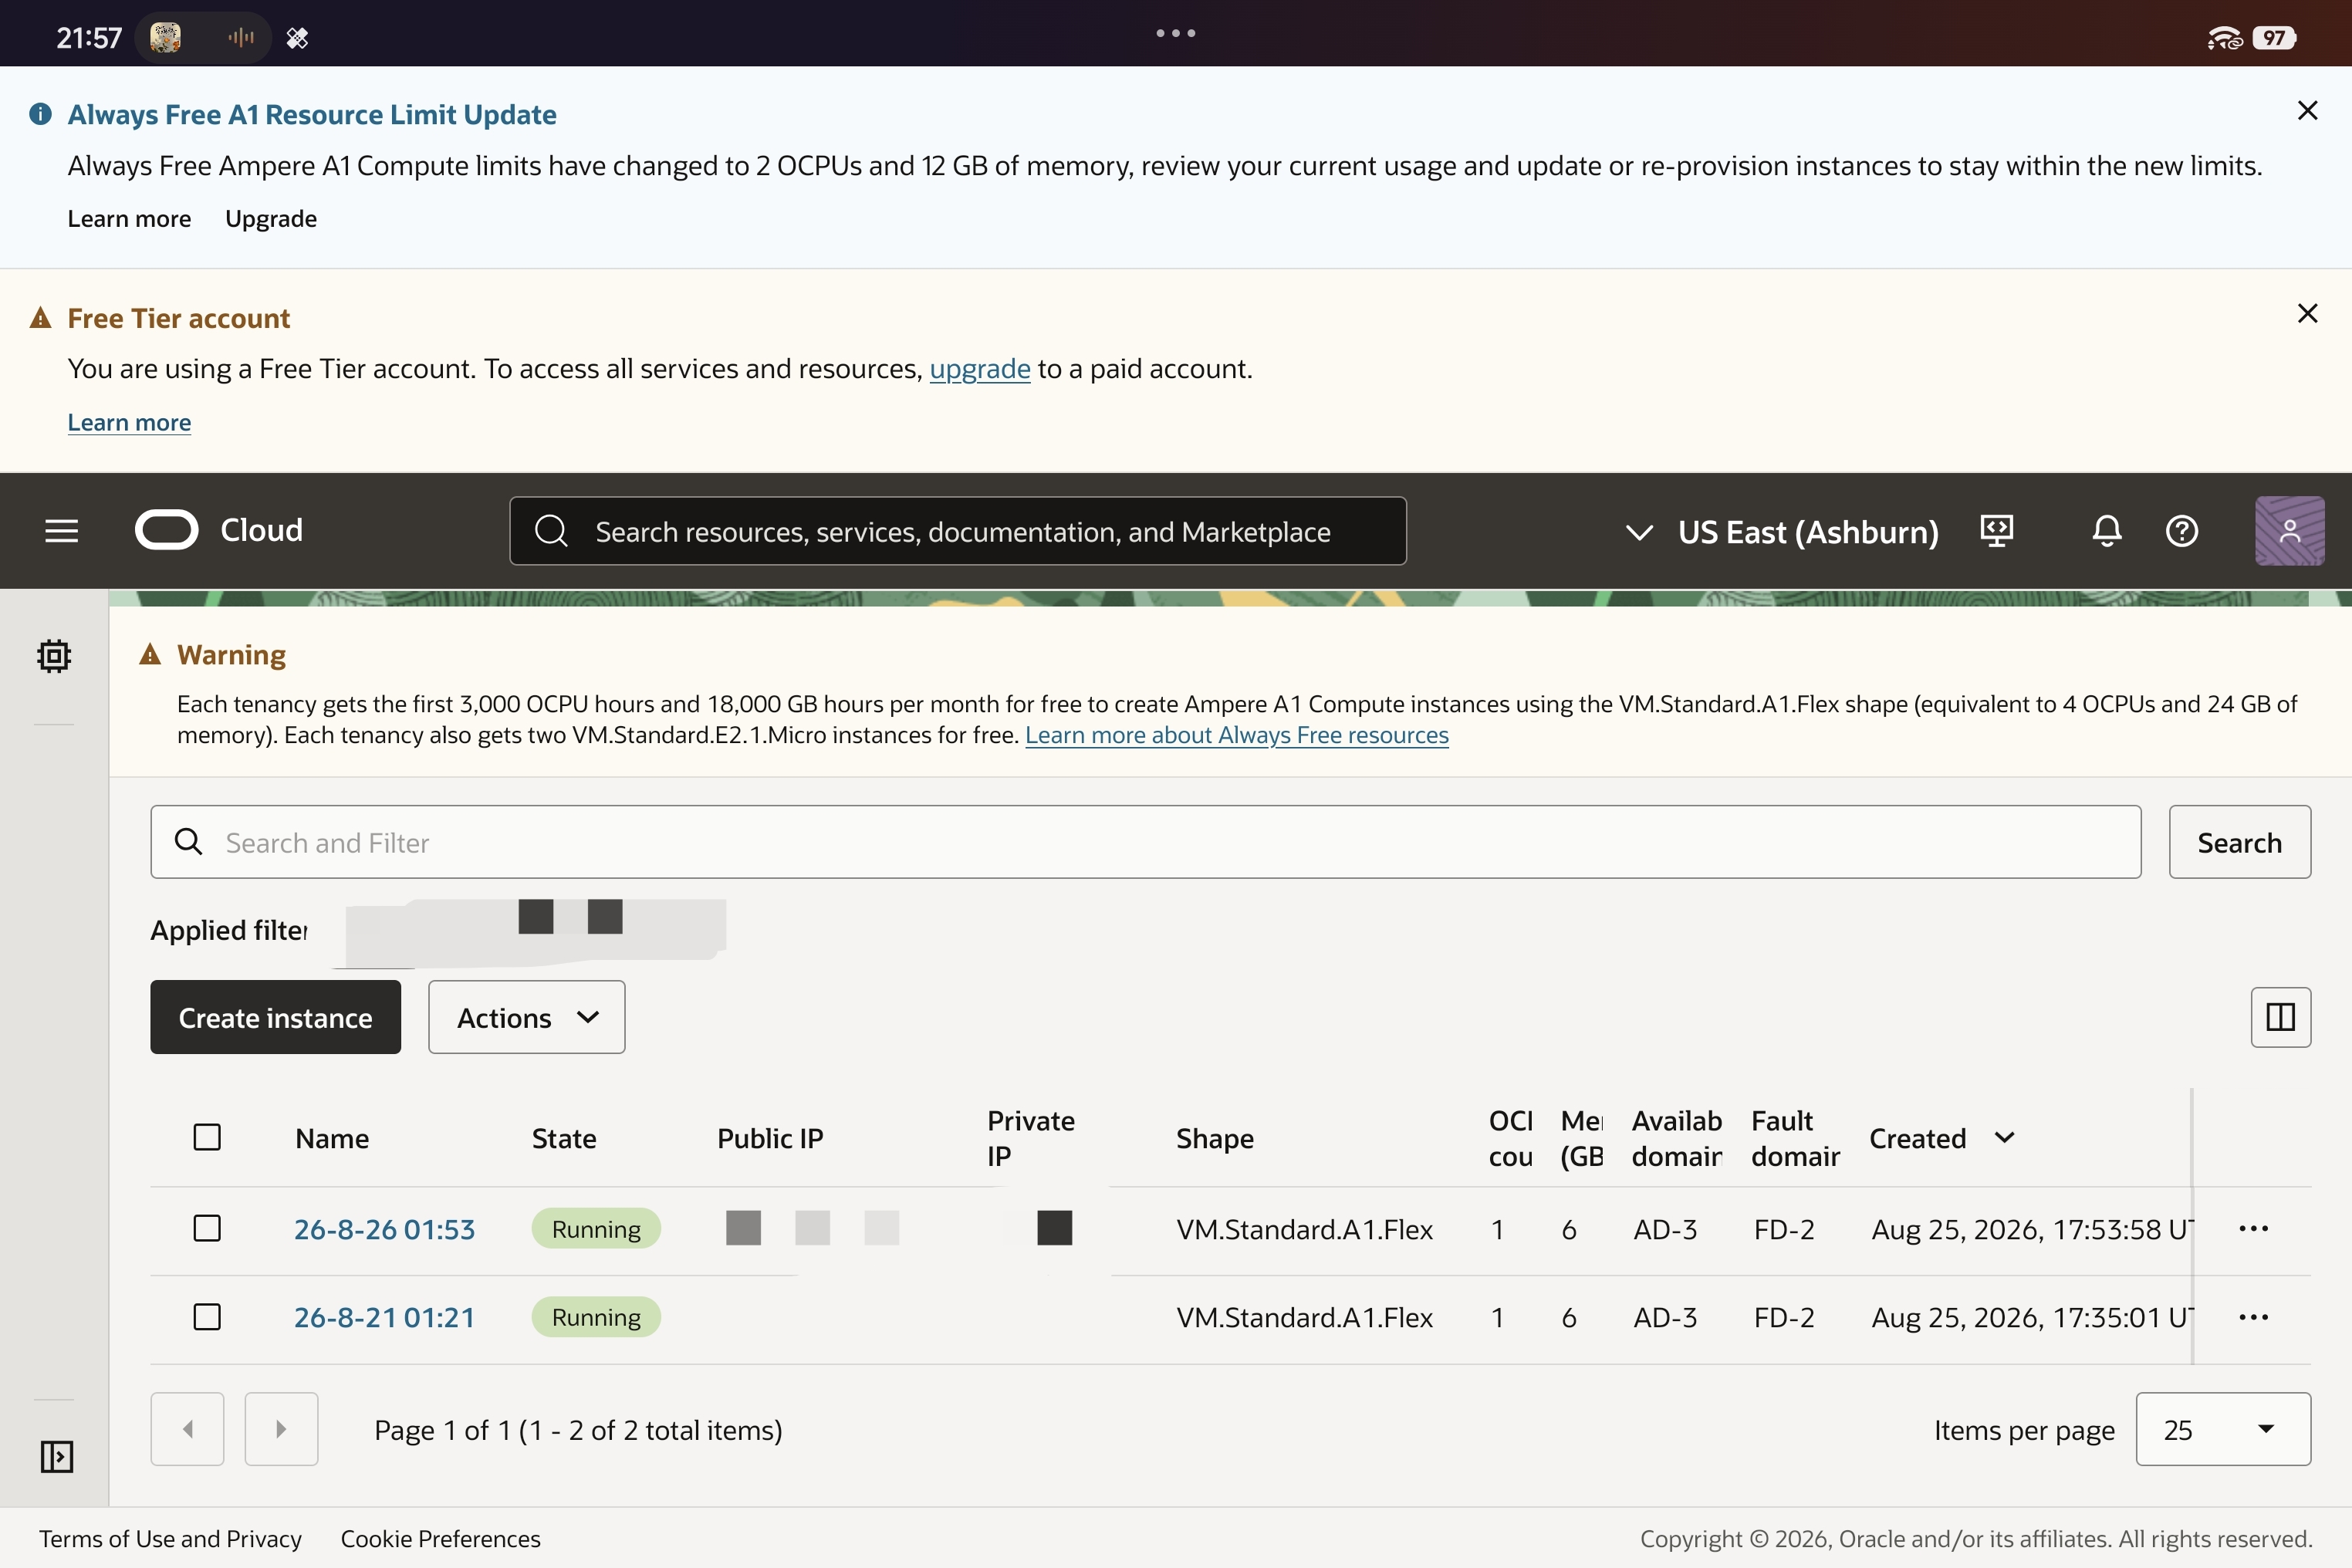The width and height of the screenshot is (2352, 1568).
Task: Click the warning triangle beside Free Tier account
Action: [x=40, y=318]
